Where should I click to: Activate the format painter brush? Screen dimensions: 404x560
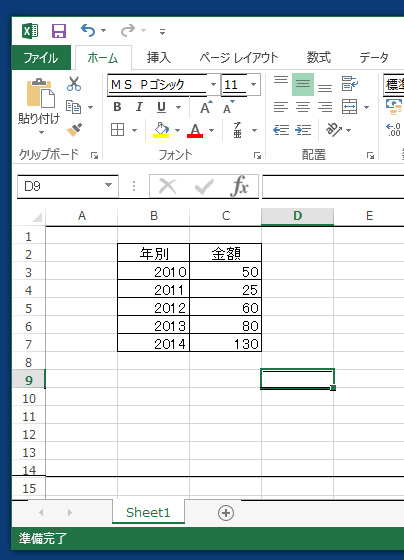(74, 130)
